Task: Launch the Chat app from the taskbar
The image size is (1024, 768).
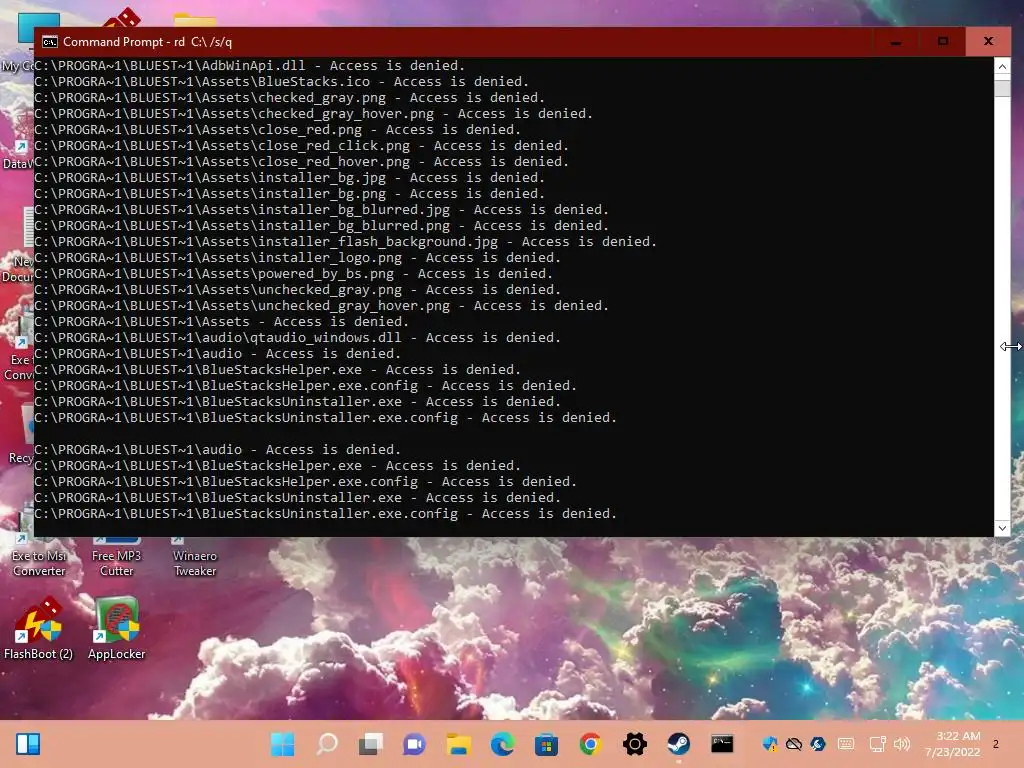Action: [414, 744]
